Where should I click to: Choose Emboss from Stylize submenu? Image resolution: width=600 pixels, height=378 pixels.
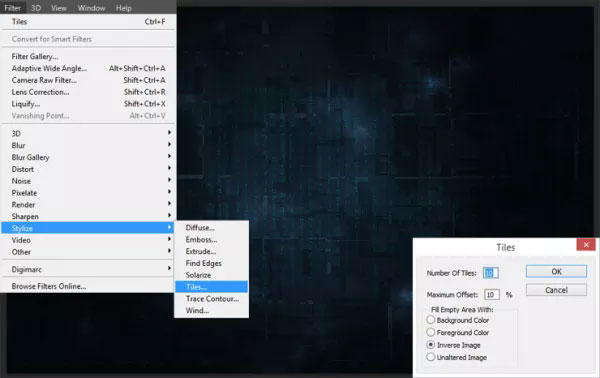(x=211, y=240)
